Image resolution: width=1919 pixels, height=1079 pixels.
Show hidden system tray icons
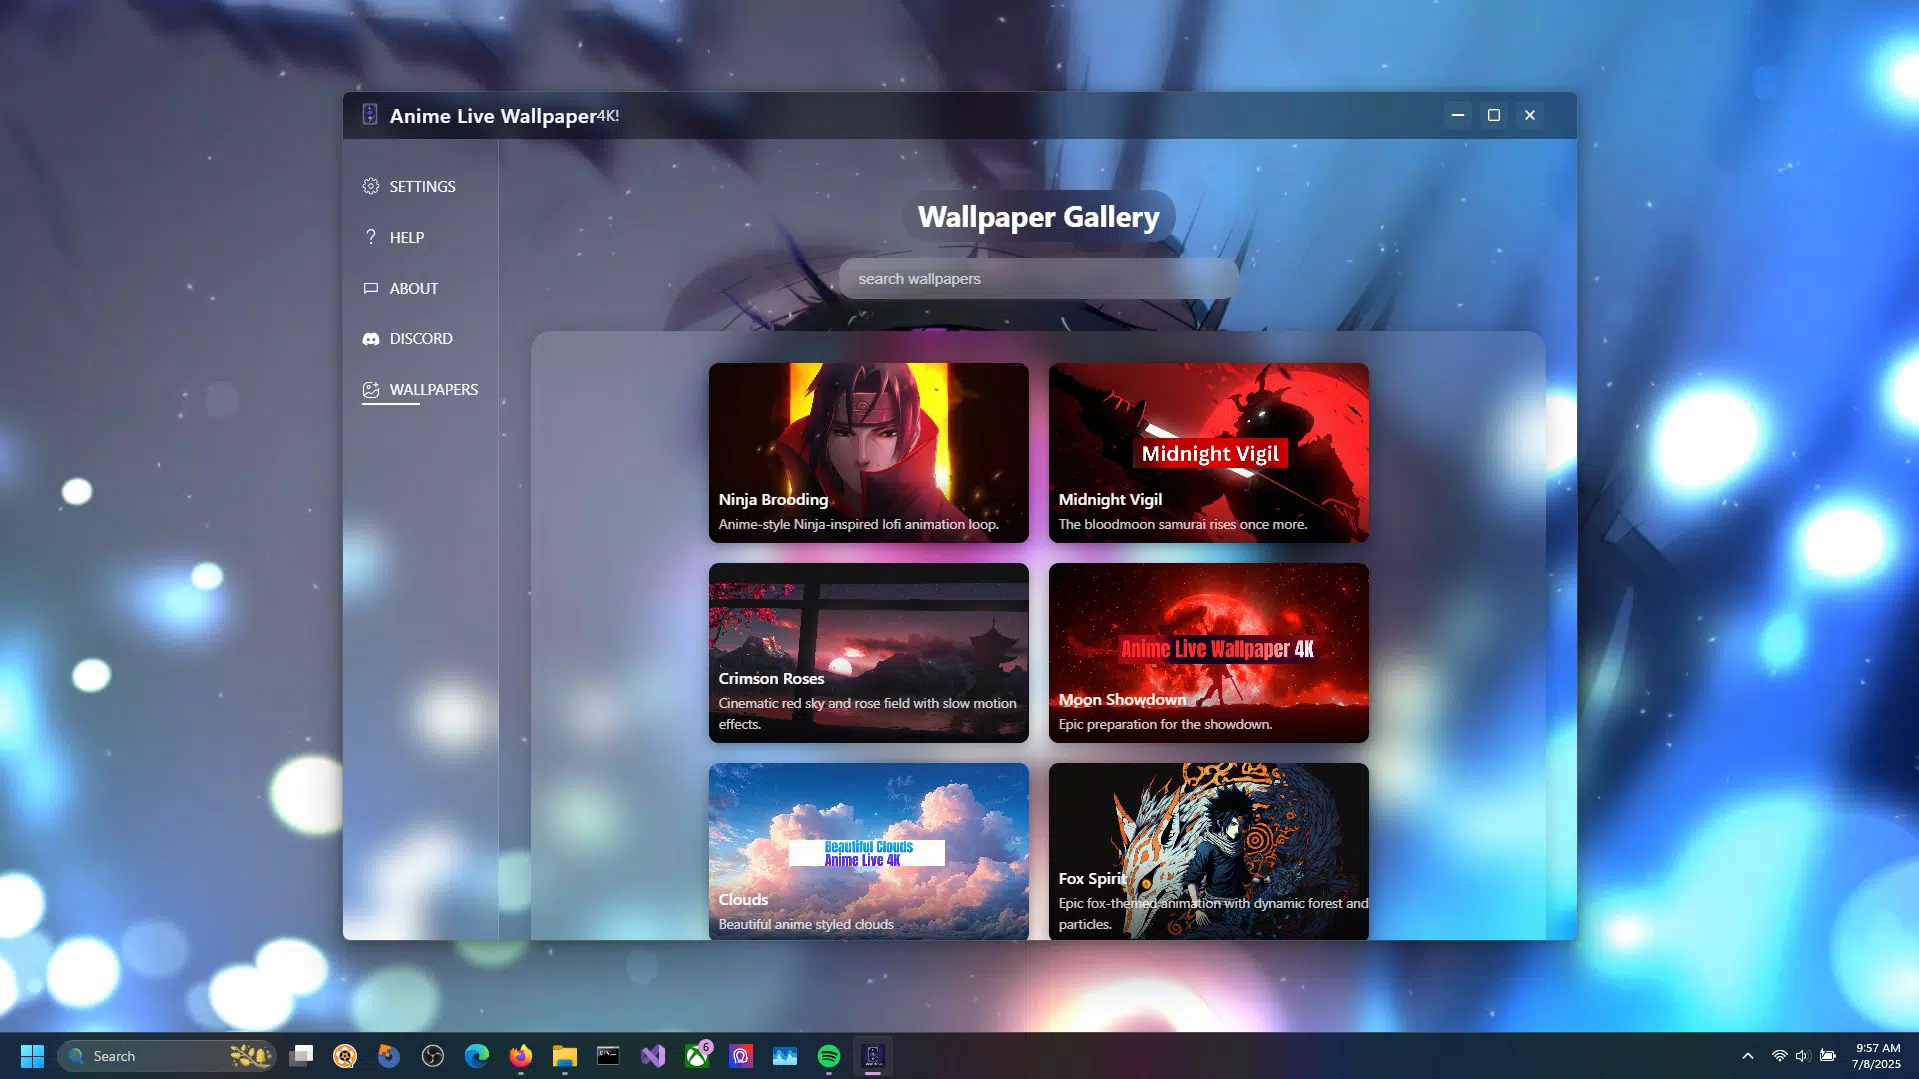(x=1748, y=1056)
